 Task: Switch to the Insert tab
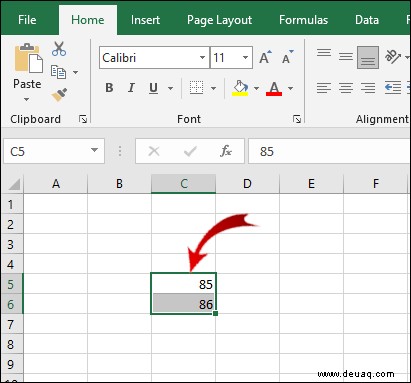pyautogui.click(x=145, y=20)
